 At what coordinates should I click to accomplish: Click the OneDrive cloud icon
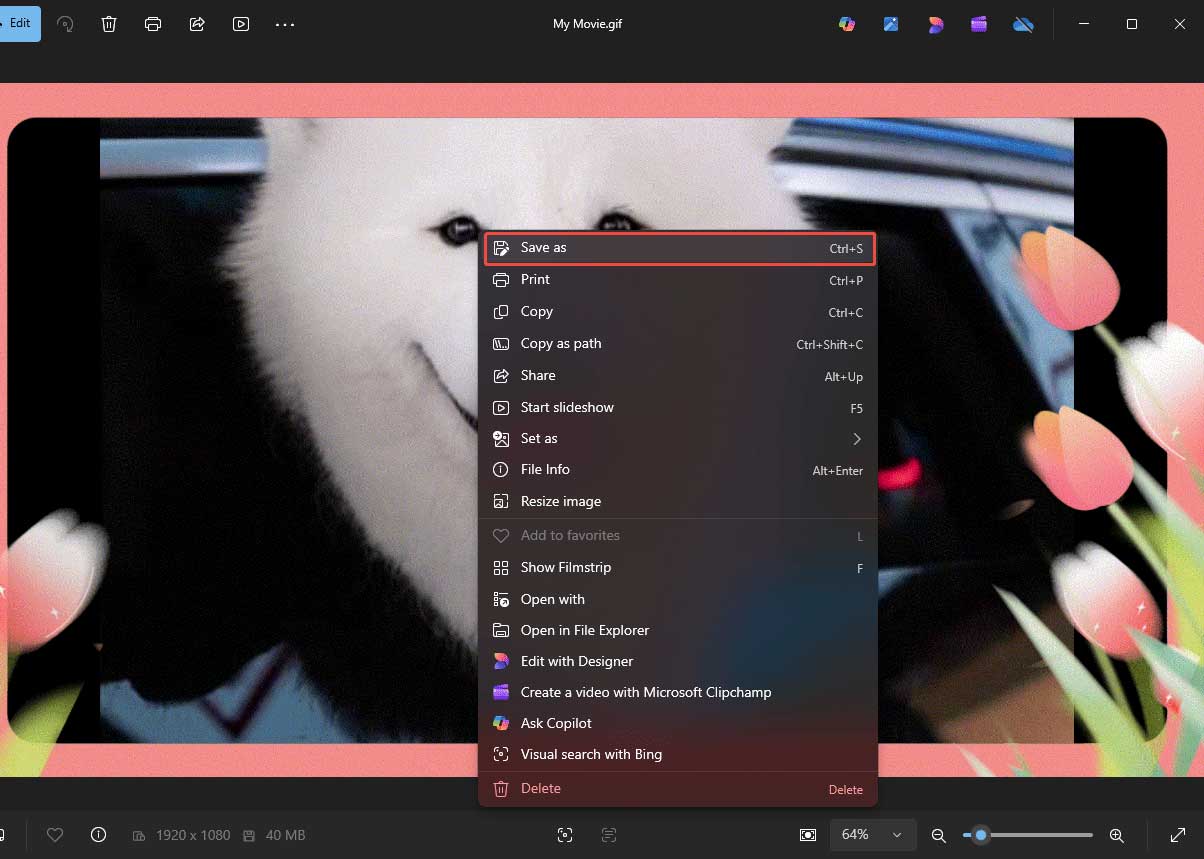[1023, 24]
